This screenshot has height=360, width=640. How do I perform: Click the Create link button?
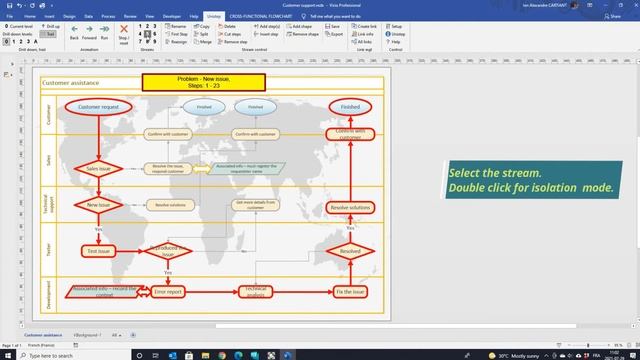coord(364,26)
